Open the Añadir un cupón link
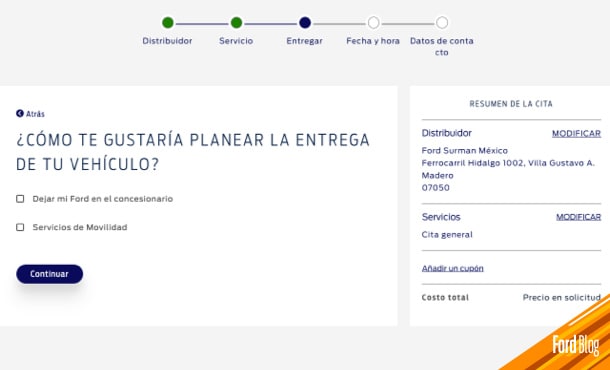This screenshot has height=370, width=610. coord(452,268)
